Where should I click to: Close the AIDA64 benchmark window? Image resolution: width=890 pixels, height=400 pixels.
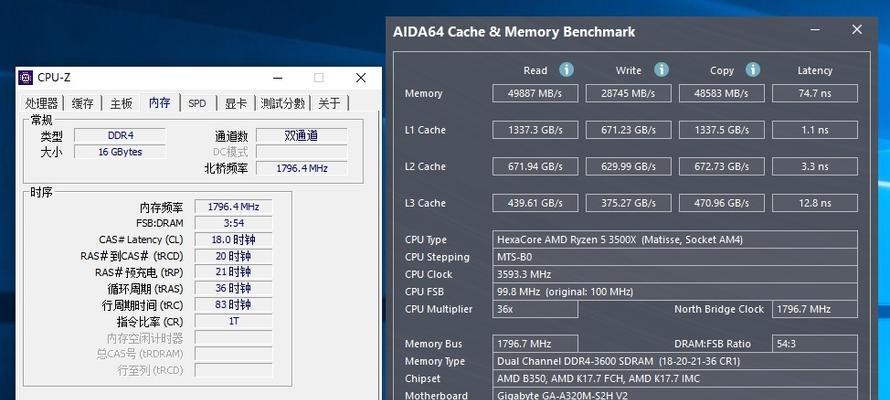[857, 30]
